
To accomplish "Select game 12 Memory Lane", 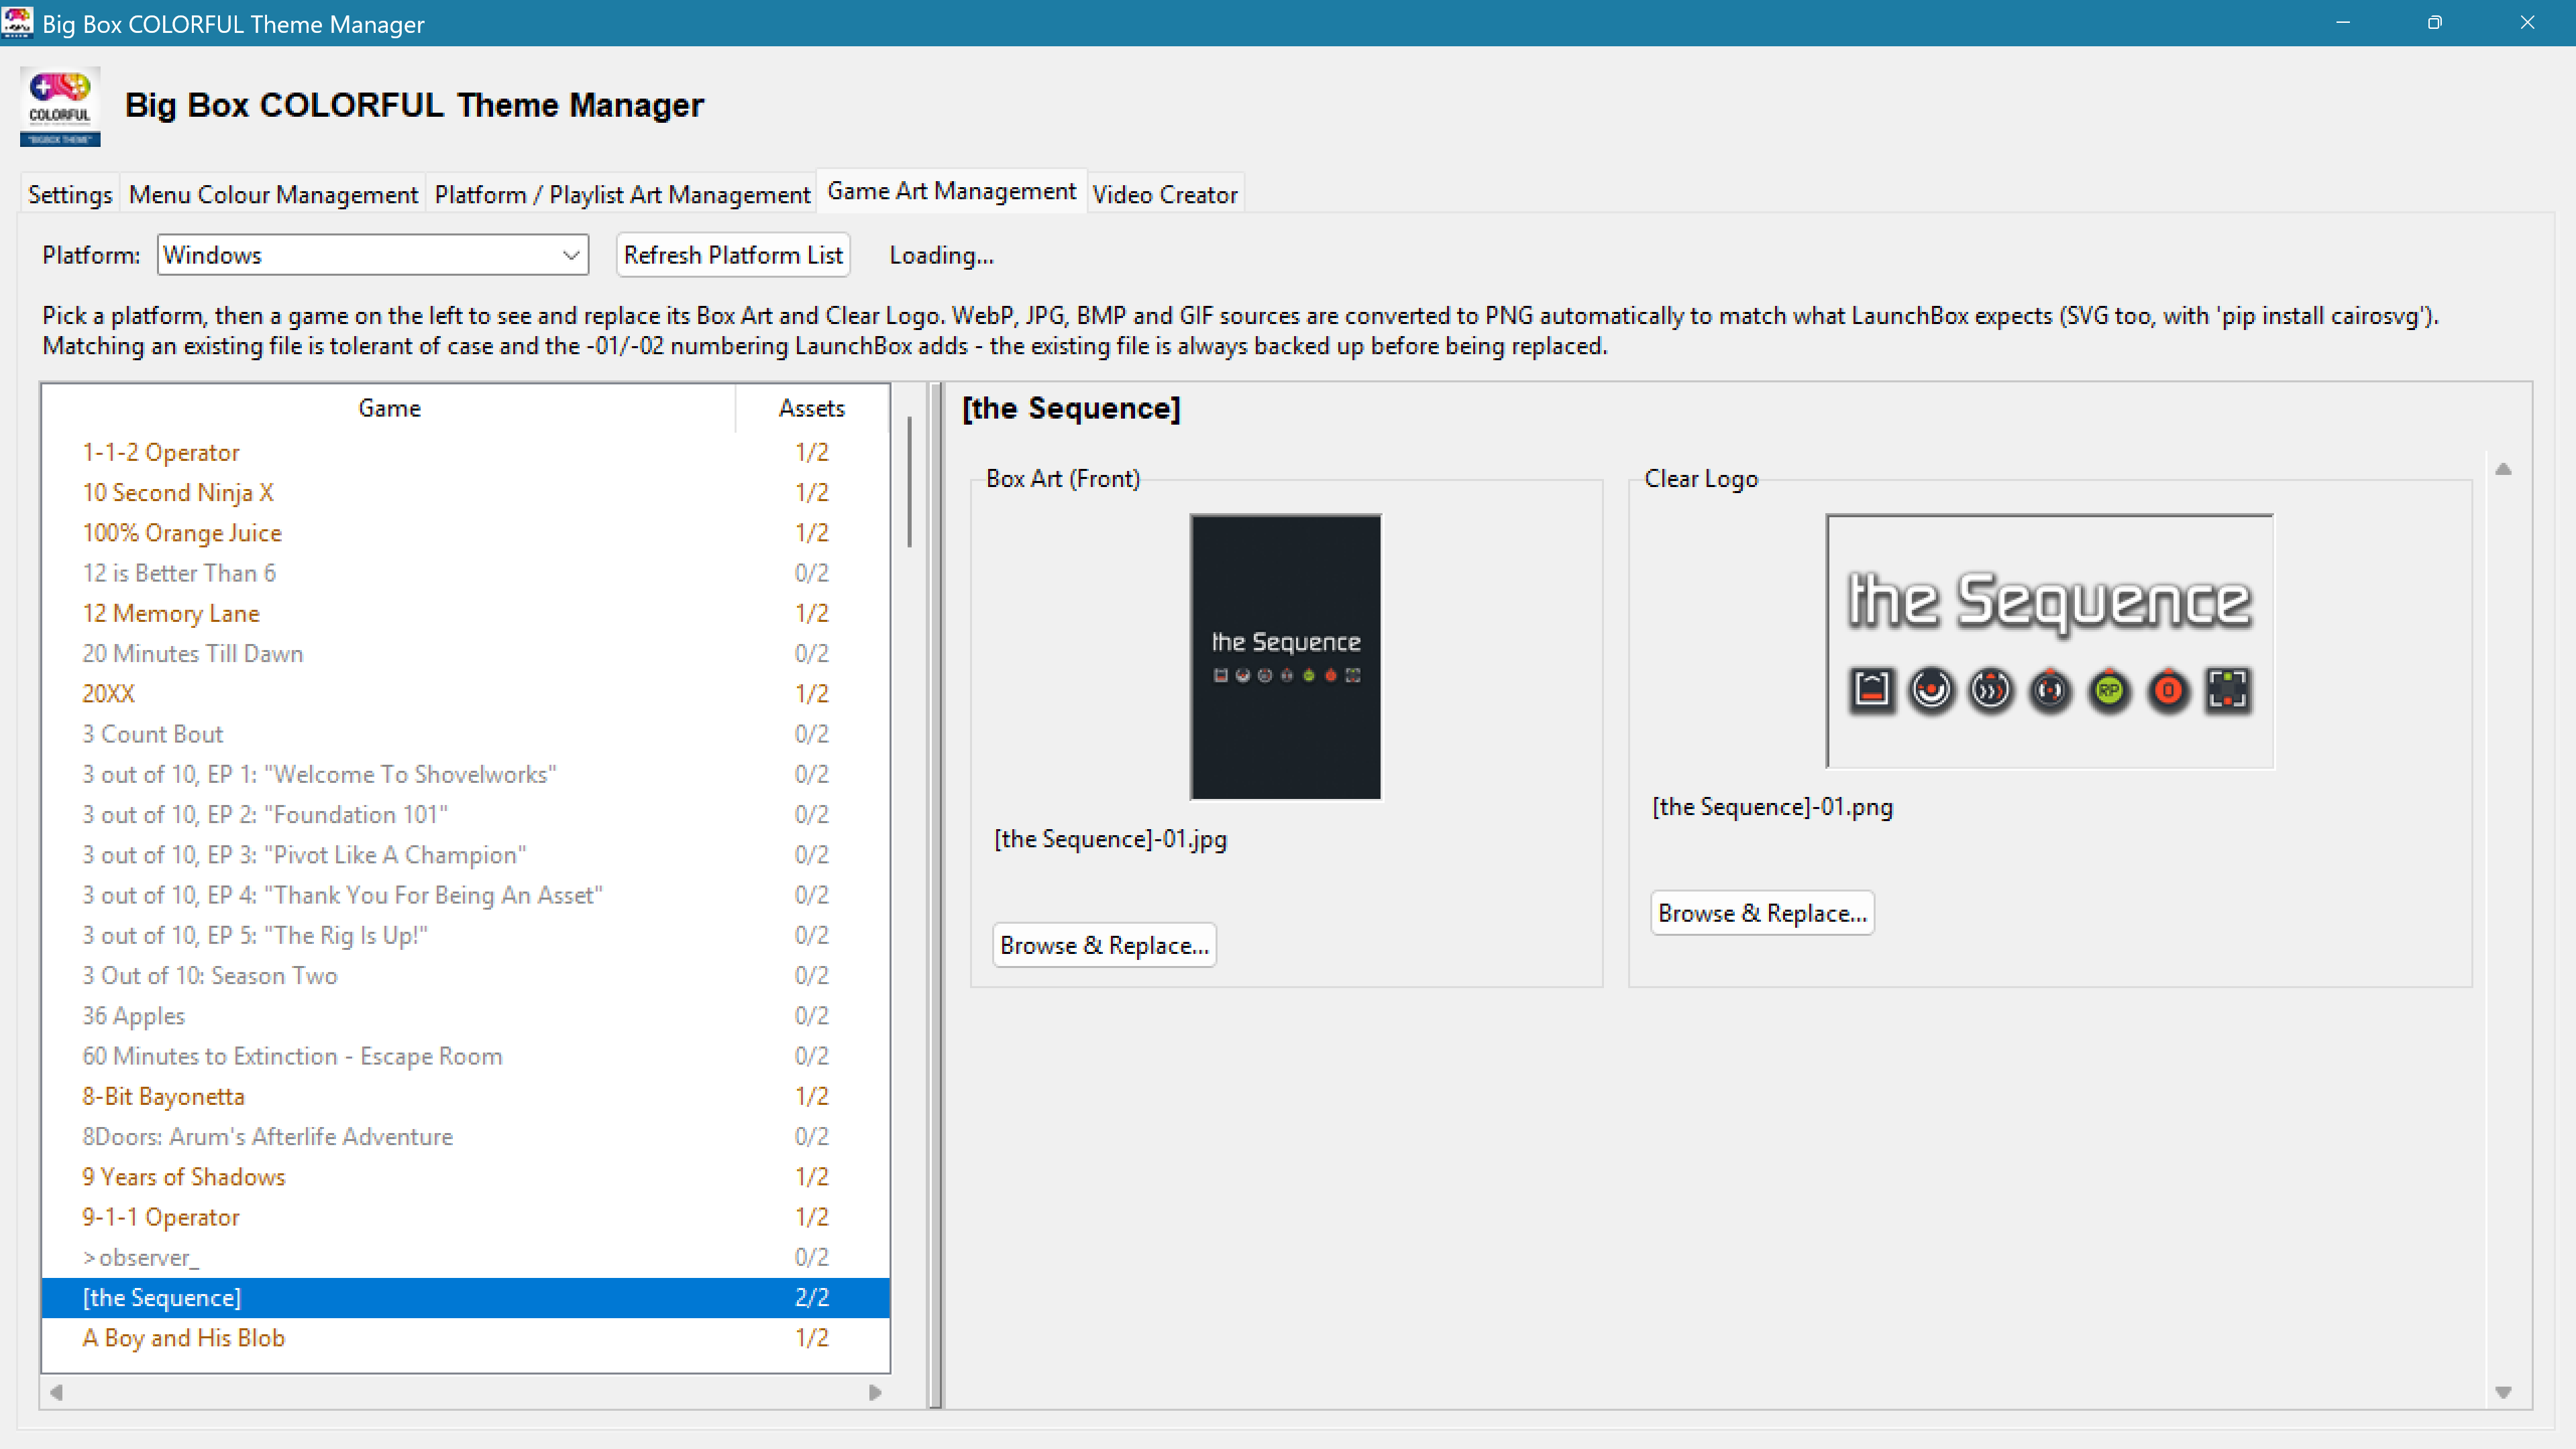I will (466, 613).
